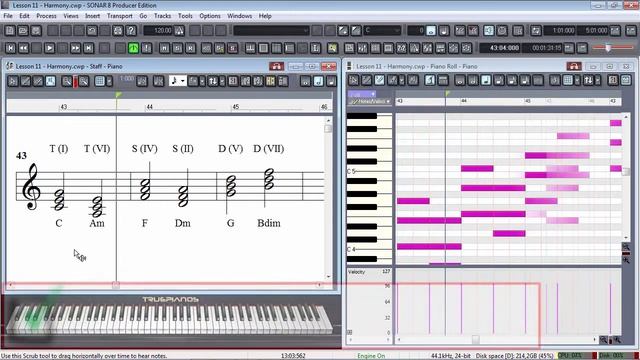The image size is (640, 360).
Task: Click measure 44 on the Staff view ruler
Action: (x=149, y=107)
